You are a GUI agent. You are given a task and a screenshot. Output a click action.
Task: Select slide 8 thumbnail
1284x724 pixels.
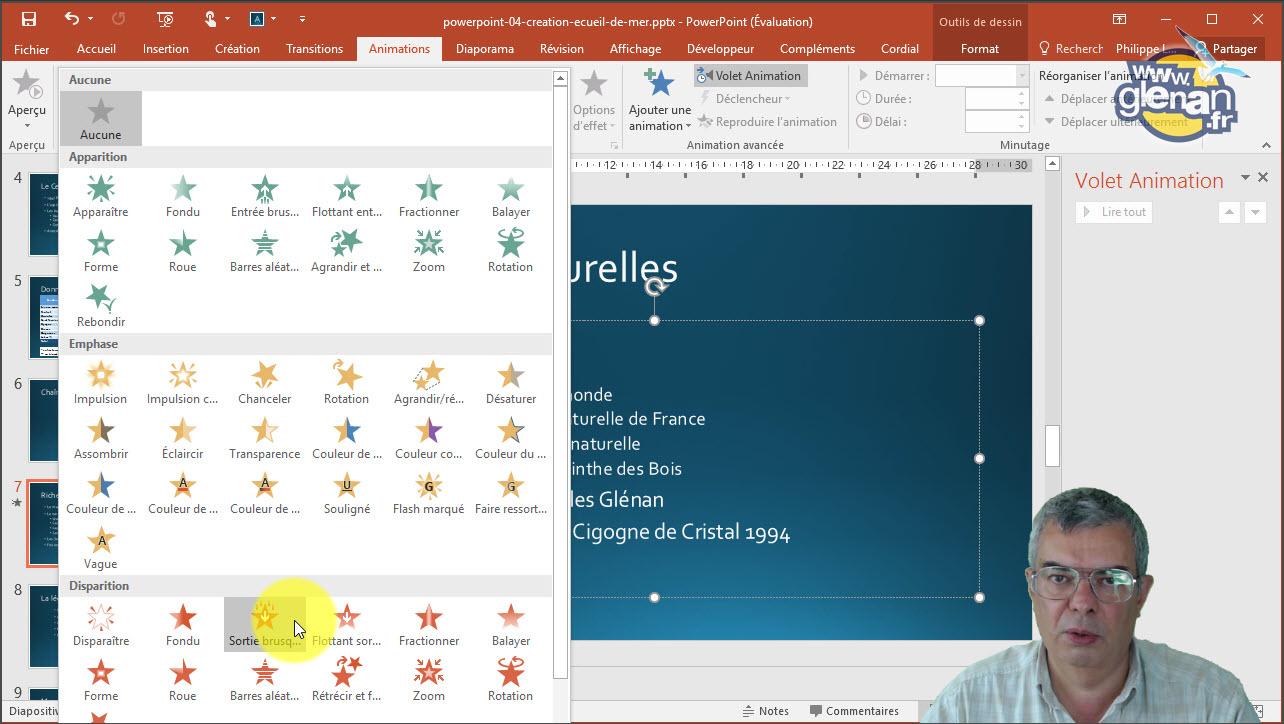click(x=42, y=627)
